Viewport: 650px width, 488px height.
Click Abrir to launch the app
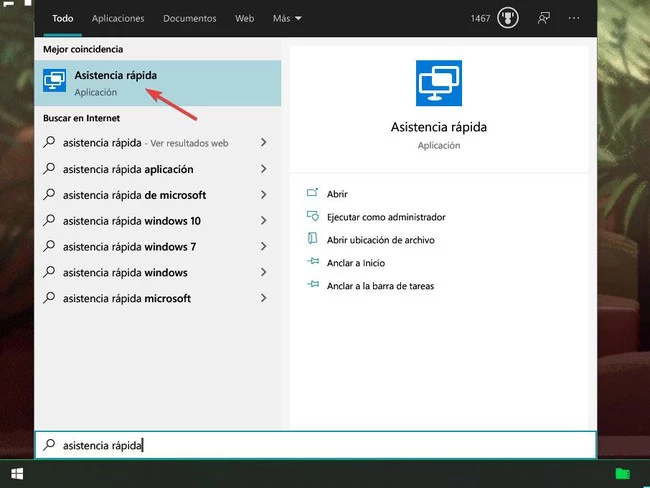tap(337, 194)
